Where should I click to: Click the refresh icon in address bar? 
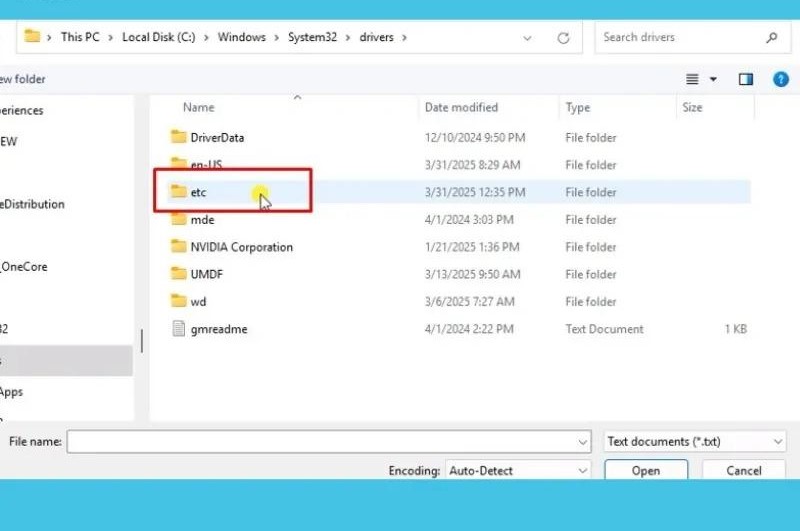[563, 38]
